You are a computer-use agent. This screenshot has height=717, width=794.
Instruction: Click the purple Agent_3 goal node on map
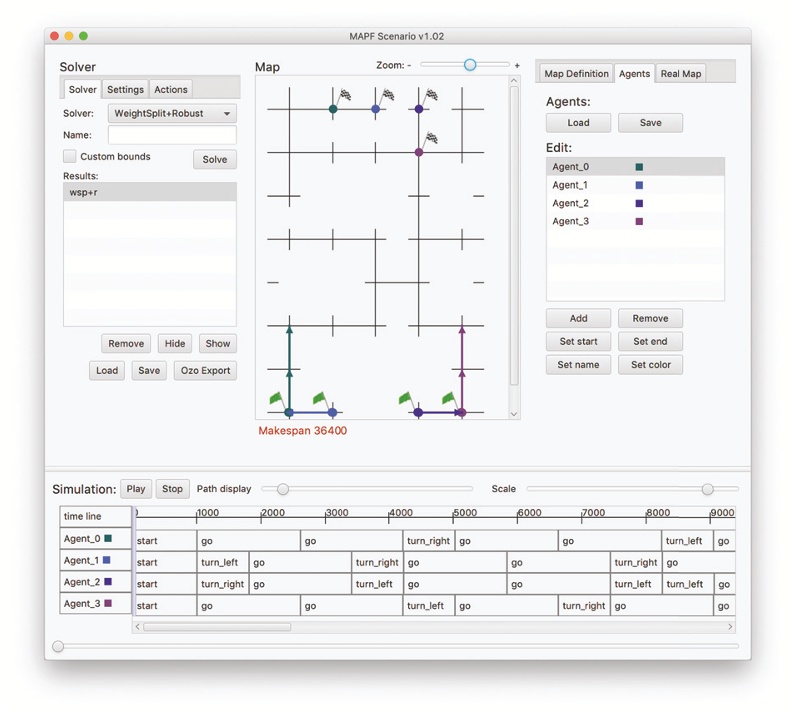pyautogui.click(x=419, y=152)
